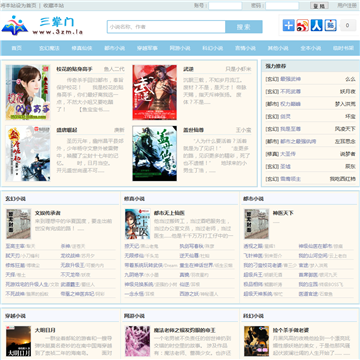Viewport: 360px width, 360px height.
Task: Open recommended novel 都市之最强纨绔
Action: tap(298, 141)
